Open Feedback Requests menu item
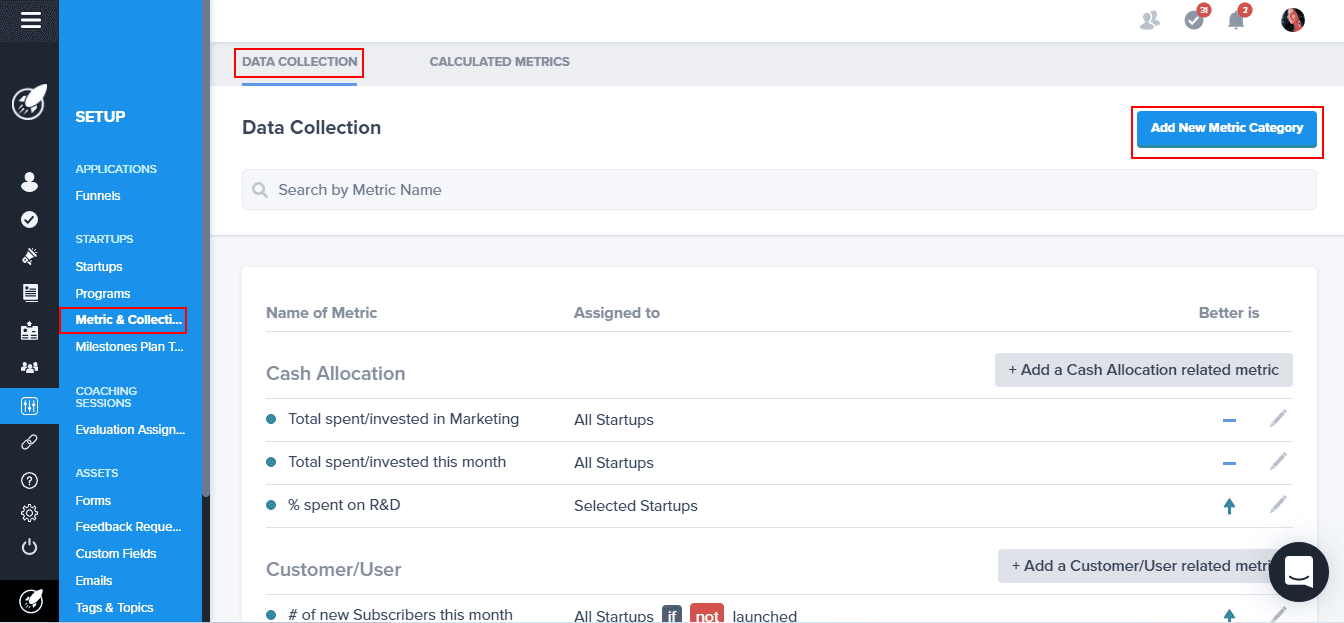 tap(129, 527)
